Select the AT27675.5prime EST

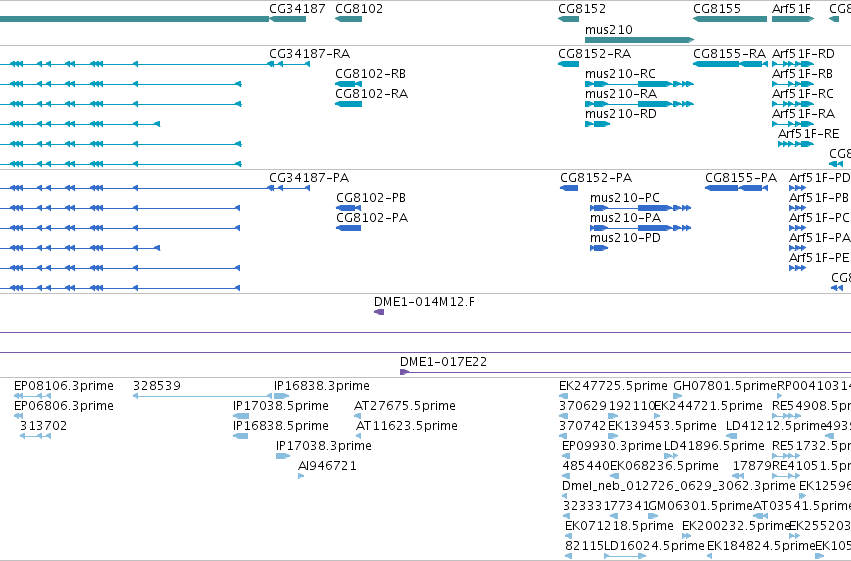click(x=357, y=416)
